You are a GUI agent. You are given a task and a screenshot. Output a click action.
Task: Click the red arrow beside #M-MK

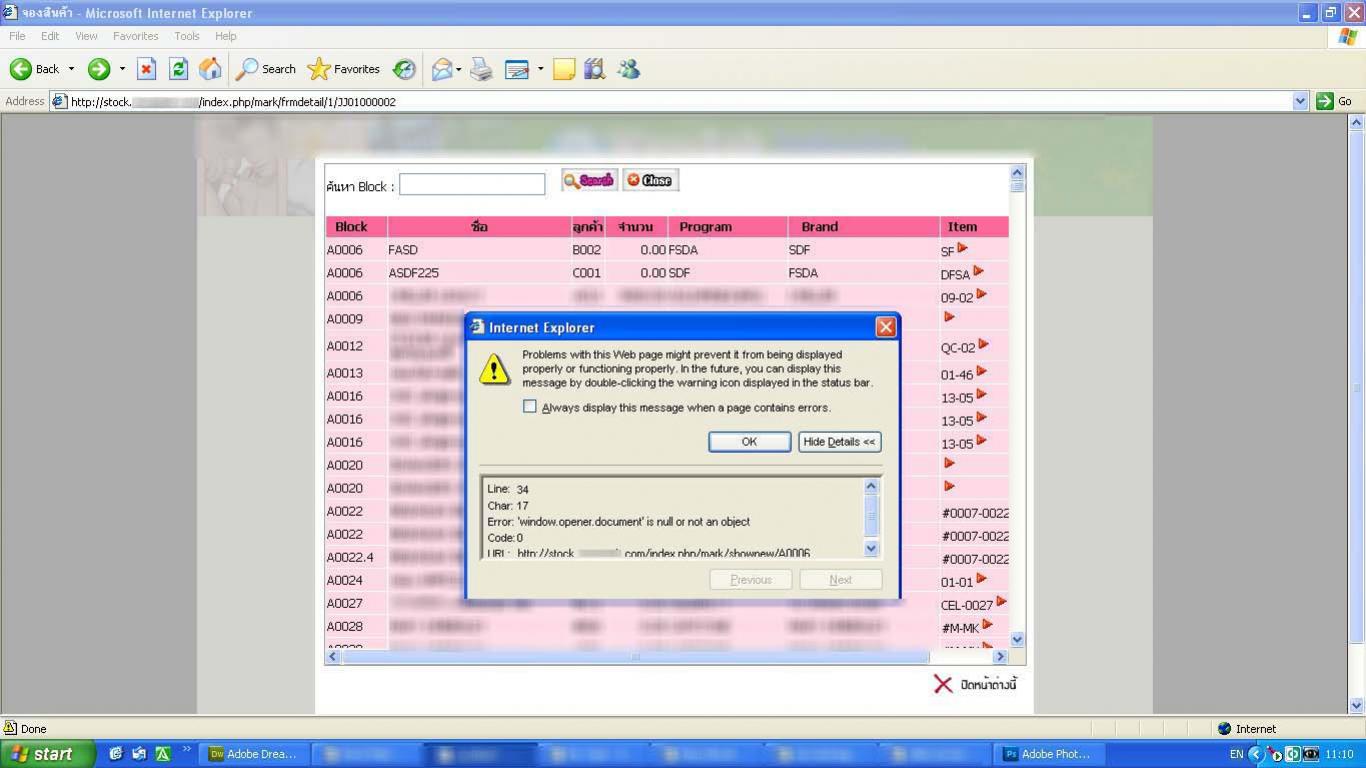pyautogui.click(x=987, y=624)
